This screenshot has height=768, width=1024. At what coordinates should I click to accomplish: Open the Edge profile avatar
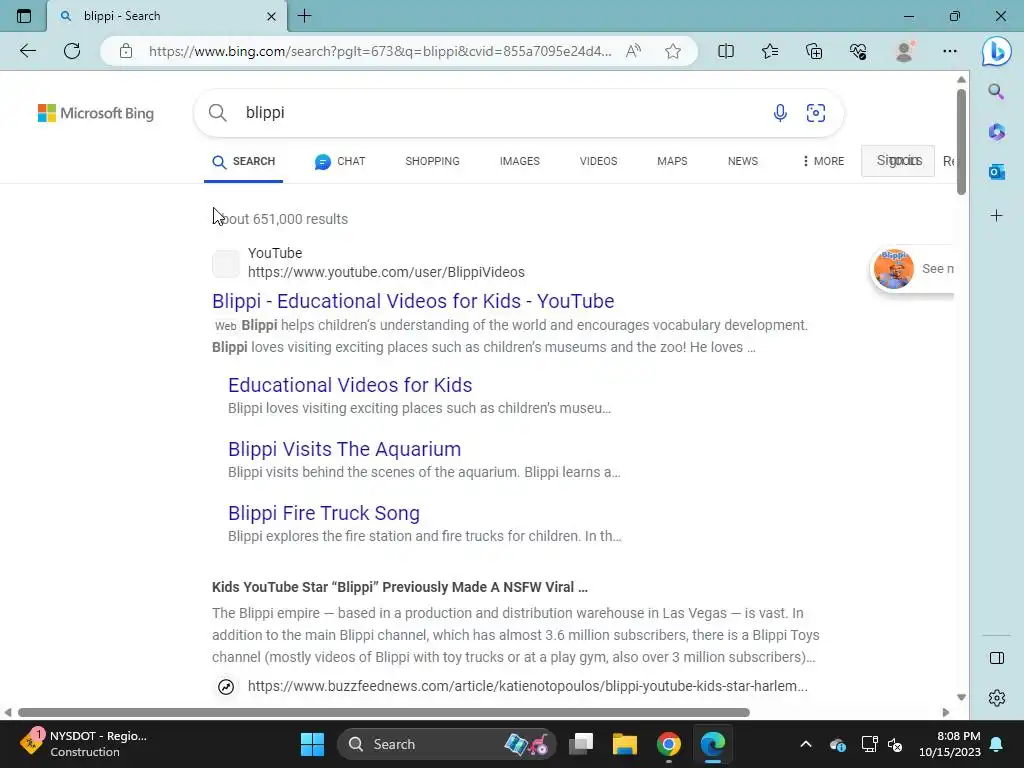click(904, 51)
